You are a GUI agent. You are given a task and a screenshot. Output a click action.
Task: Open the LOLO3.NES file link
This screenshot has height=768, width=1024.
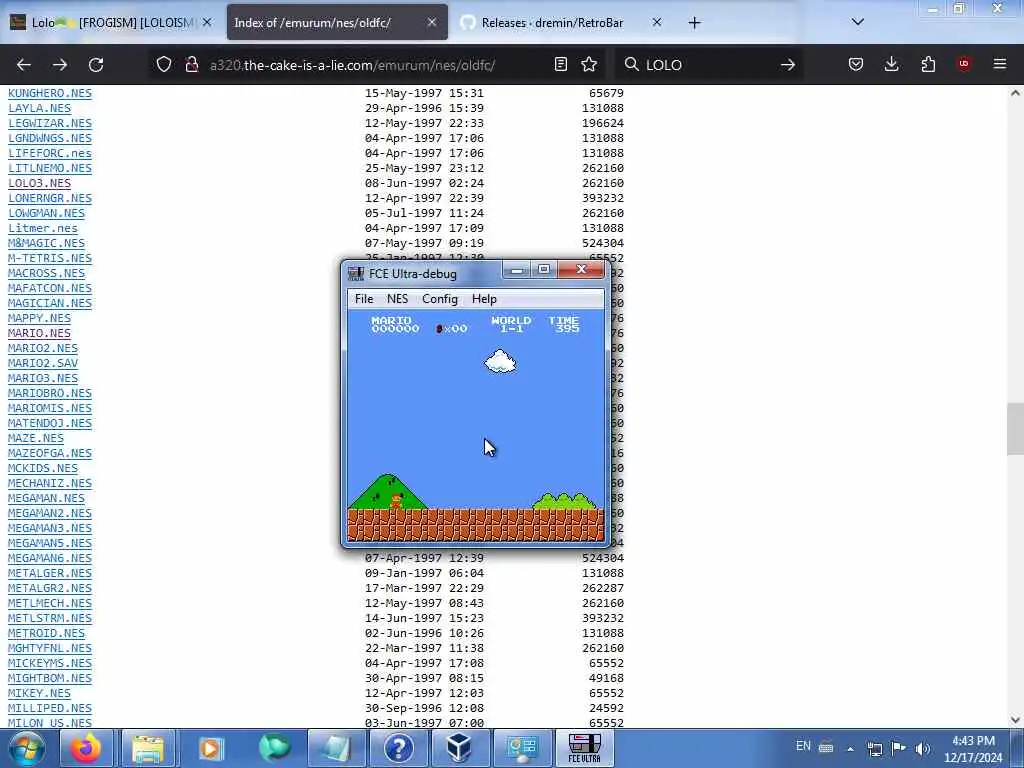coord(39,184)
